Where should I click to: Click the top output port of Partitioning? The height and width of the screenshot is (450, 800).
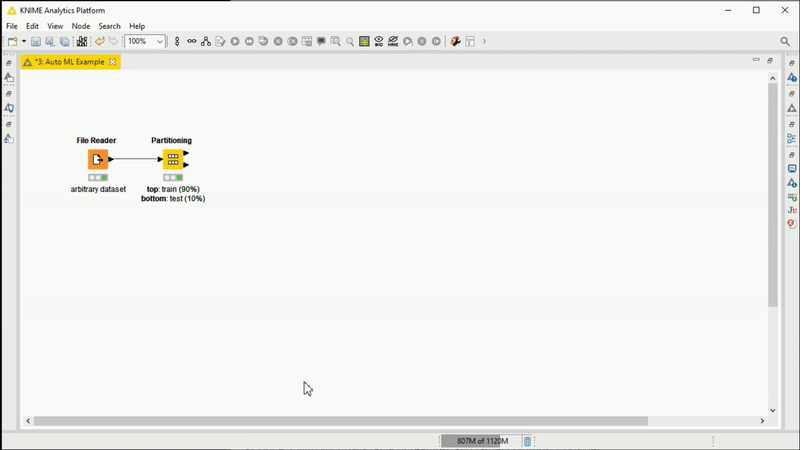tap(186, 153)
